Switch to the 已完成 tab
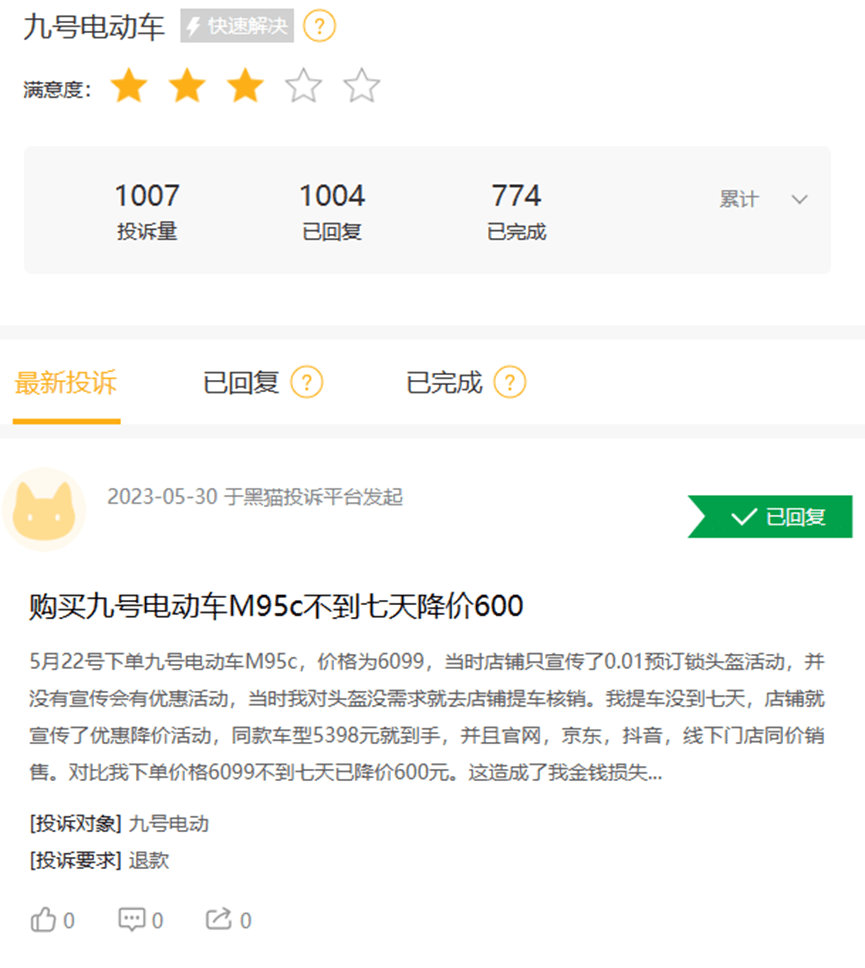 [x=444, y=382]
